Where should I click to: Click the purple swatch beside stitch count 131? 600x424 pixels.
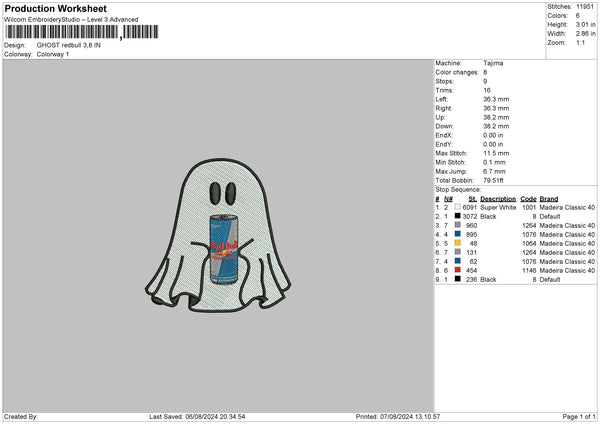pos(458,252)
